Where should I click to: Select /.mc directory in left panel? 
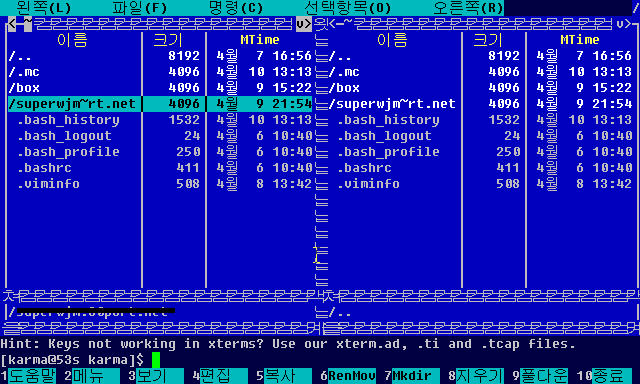160,72
